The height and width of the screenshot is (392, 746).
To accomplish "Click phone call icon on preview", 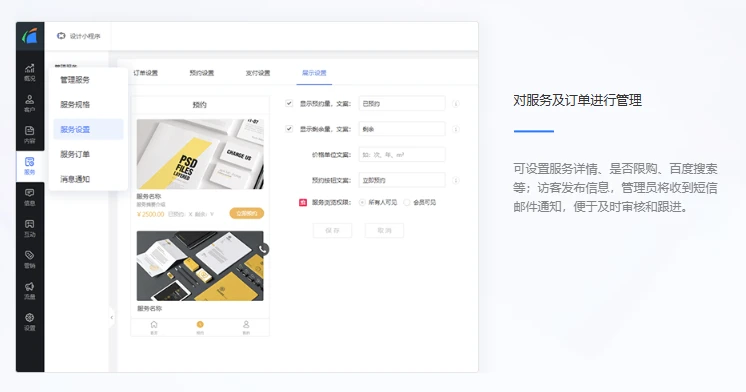I will [263, 249].
